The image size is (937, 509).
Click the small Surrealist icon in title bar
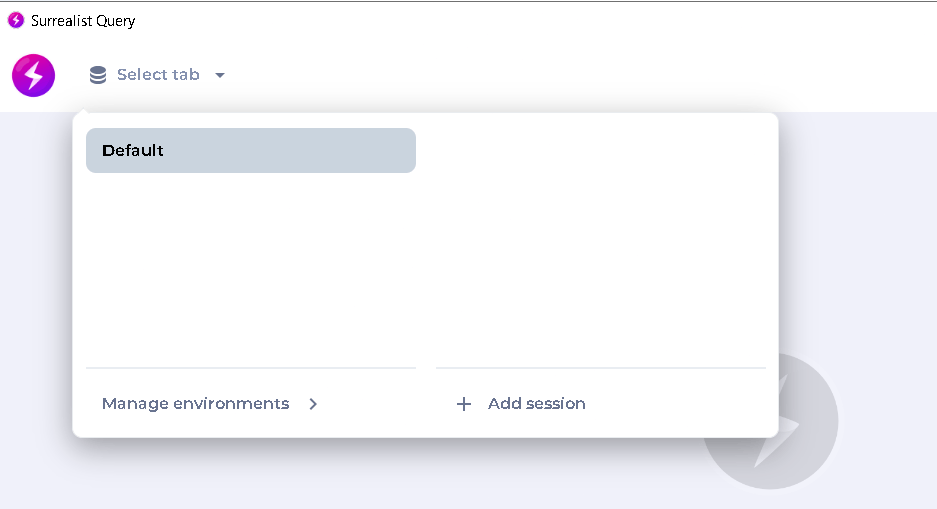pyautogui.click(x=16, y=20)
